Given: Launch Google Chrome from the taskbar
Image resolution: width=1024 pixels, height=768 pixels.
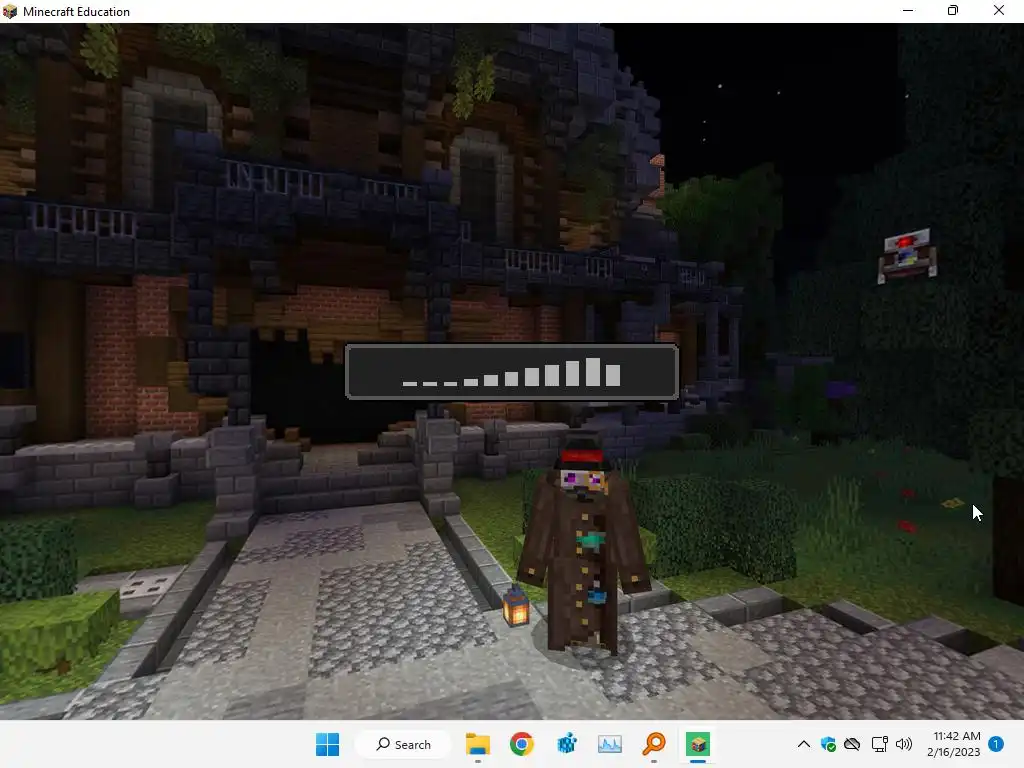Looking at the screenshot, I should coord(522,744).
